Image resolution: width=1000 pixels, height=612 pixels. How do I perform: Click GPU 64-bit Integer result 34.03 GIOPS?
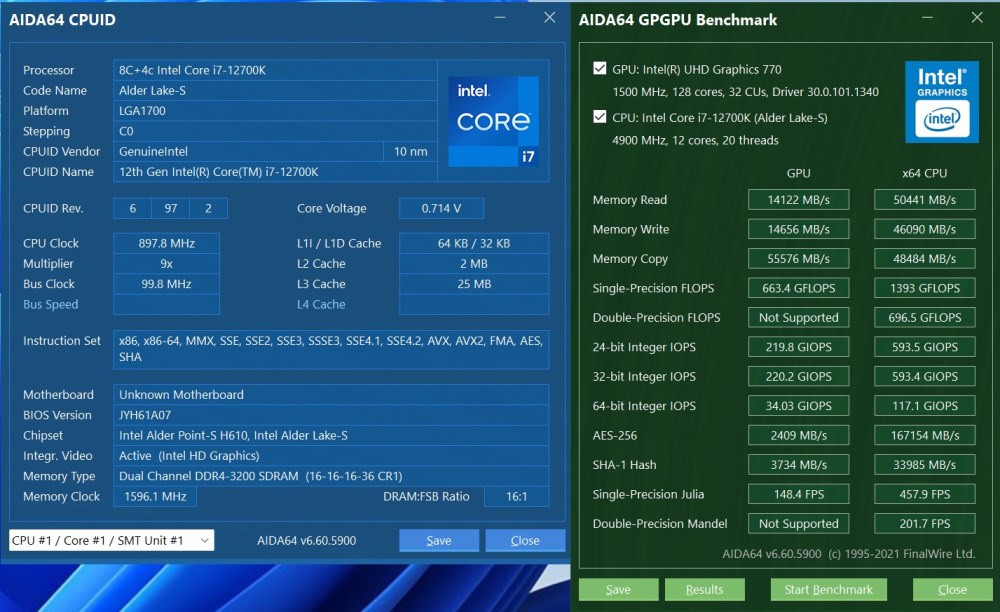click(798, 406)
